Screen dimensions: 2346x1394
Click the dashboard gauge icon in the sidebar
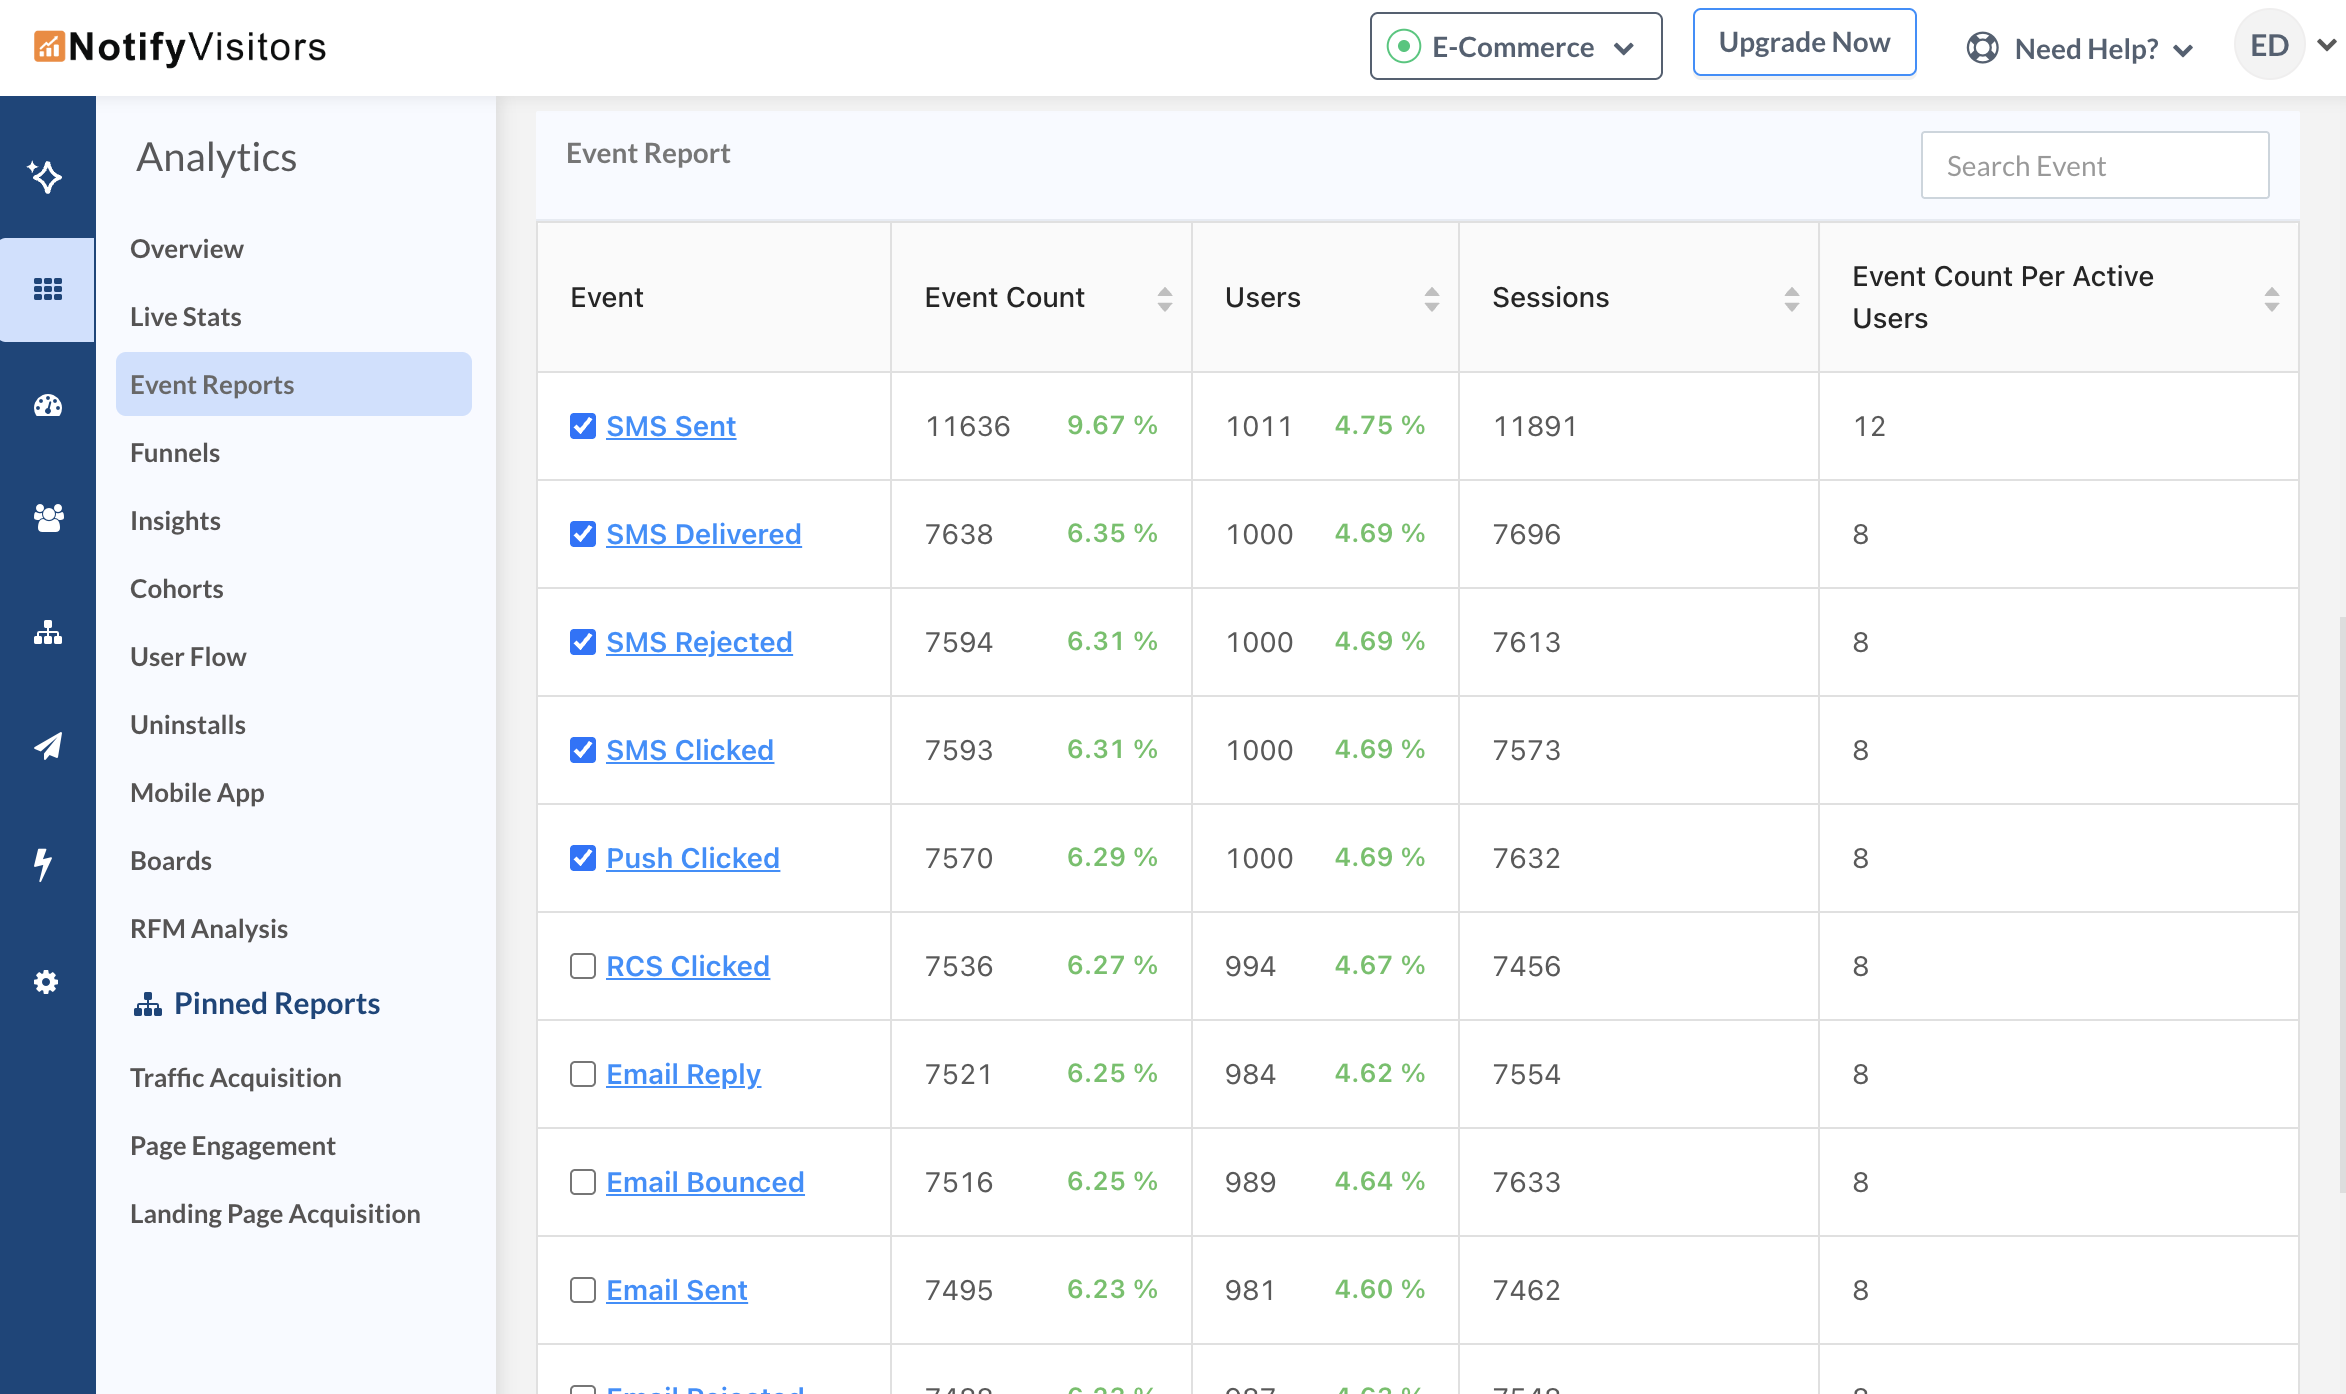(47, 405)
